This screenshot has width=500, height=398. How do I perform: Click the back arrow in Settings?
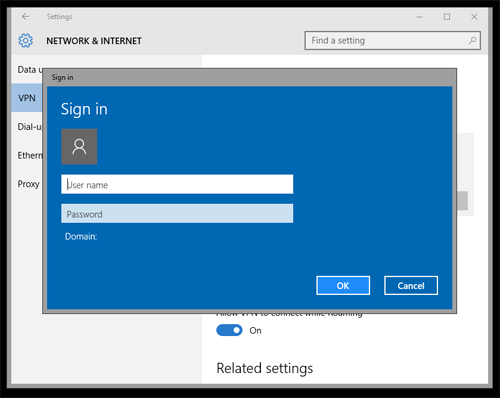[x=26, y=17]
